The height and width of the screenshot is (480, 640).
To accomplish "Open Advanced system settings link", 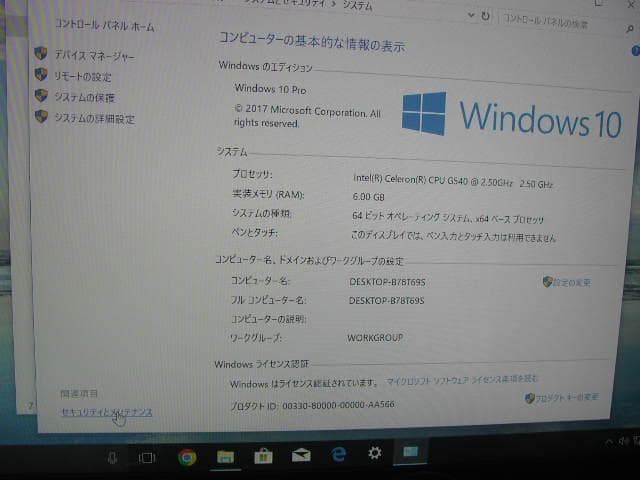I will [x=95, y=119].
